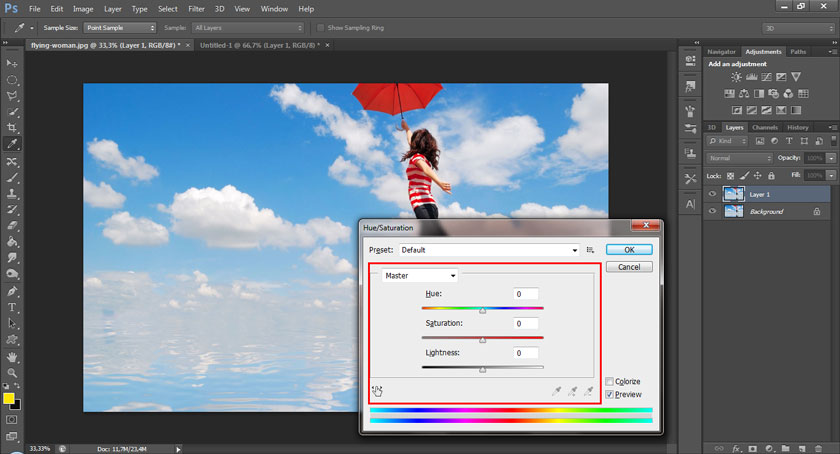840x454 pixels.
Task: Open Opacity slider dropdown arrow
Action: pos(831,158)
